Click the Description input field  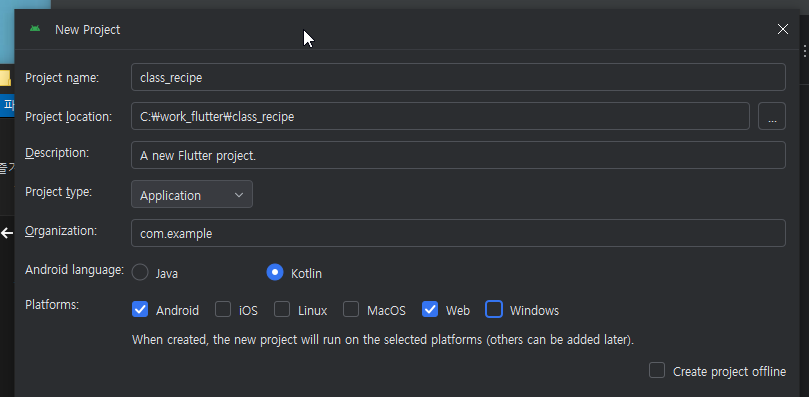tap(458, 155)
